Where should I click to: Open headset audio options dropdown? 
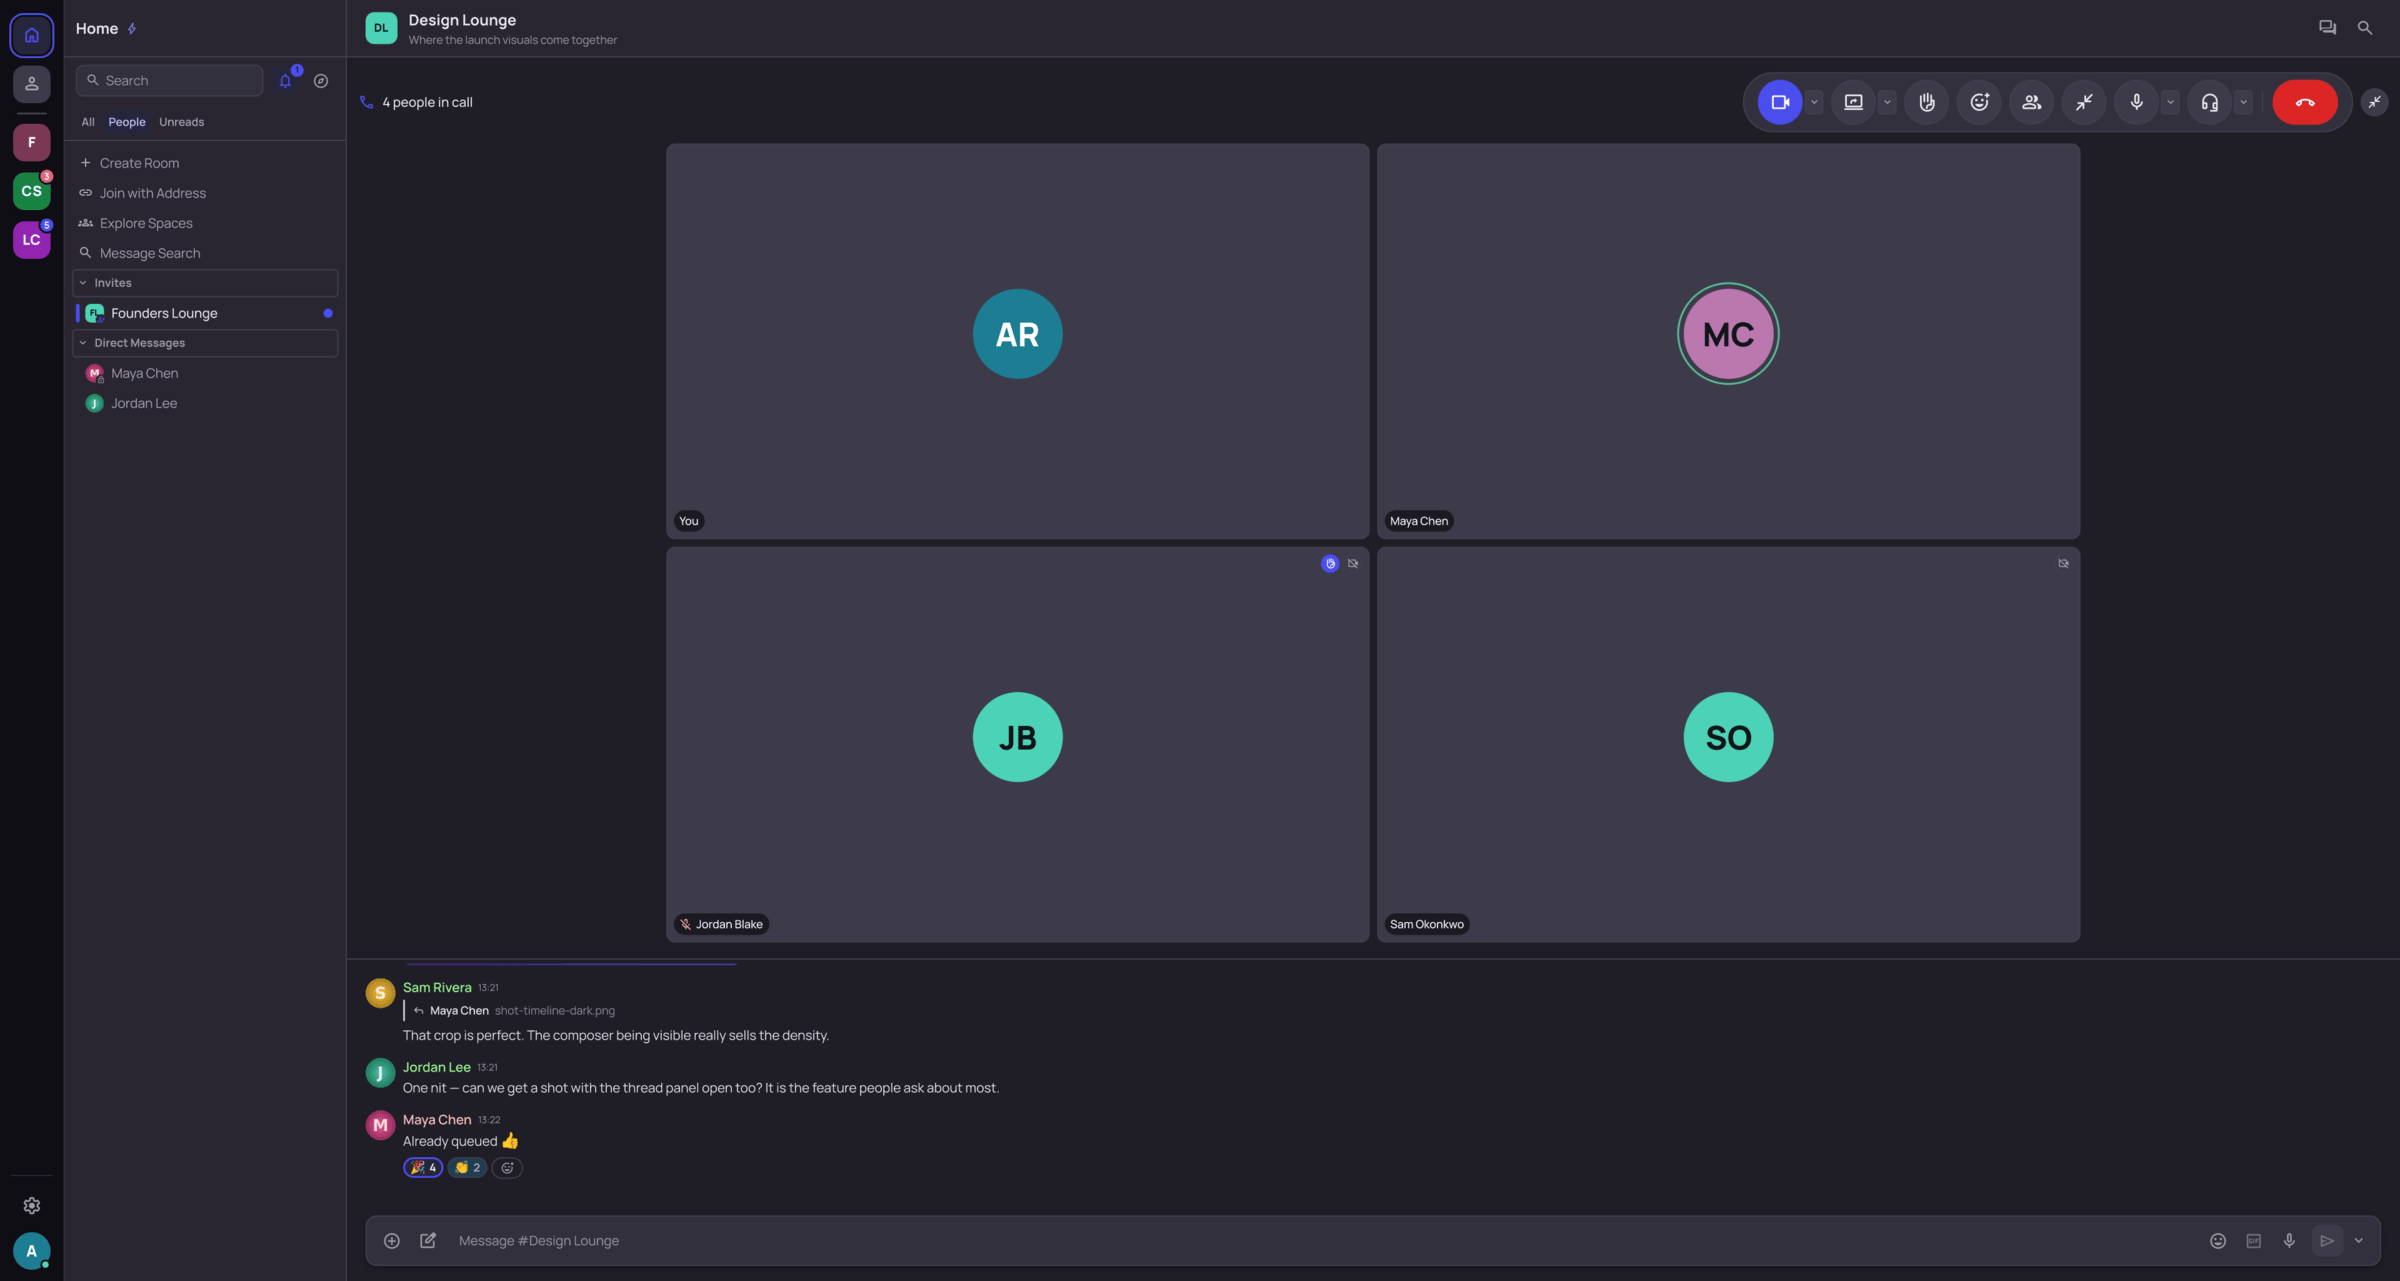point(2244,102)
